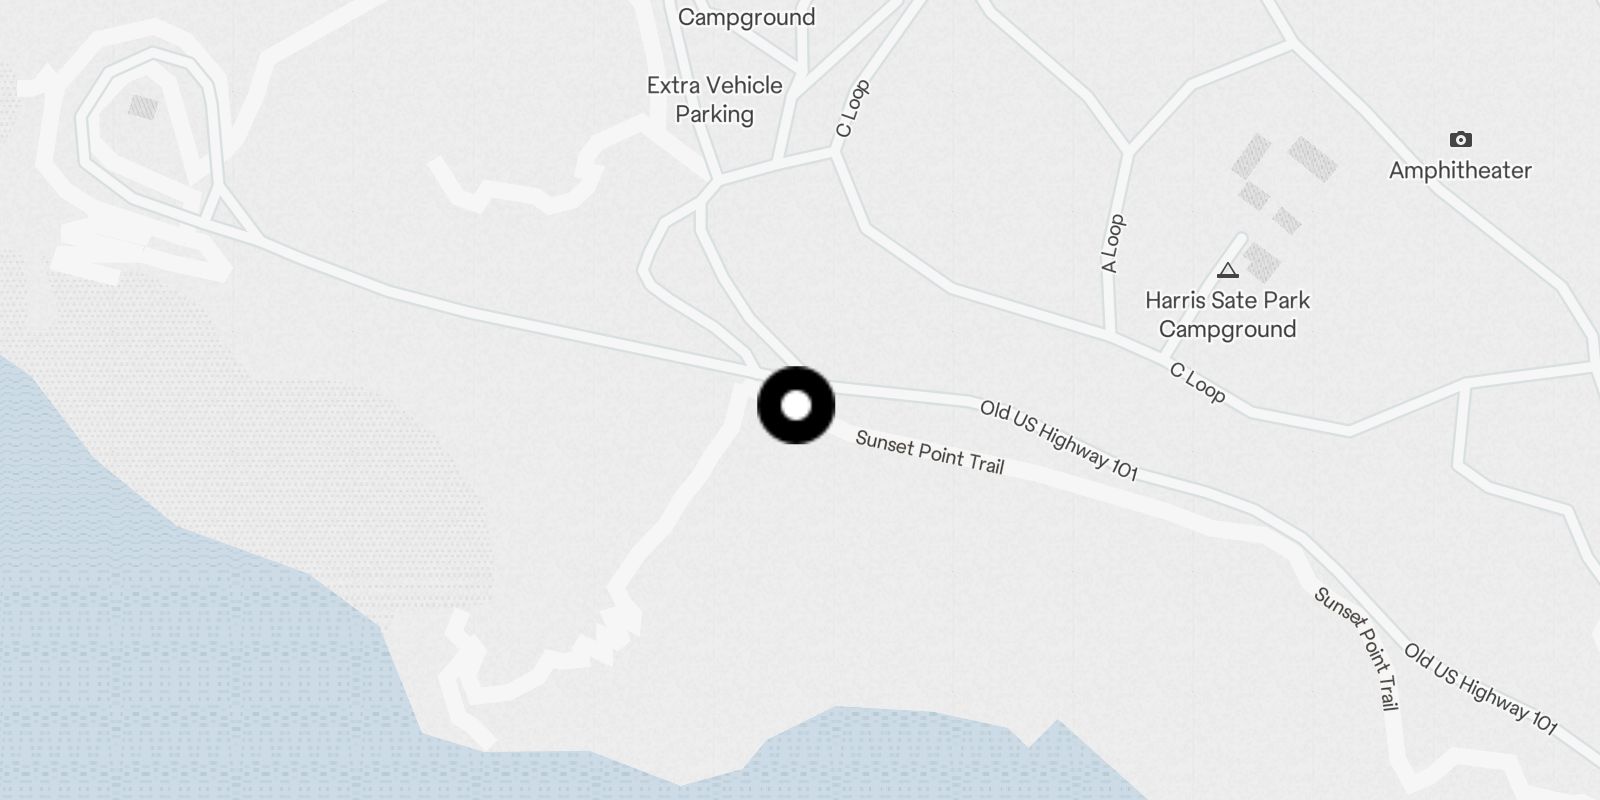Viewport: 1600px width, 800px height.
Task: Click the A Loop road label
Action: 1113,243
